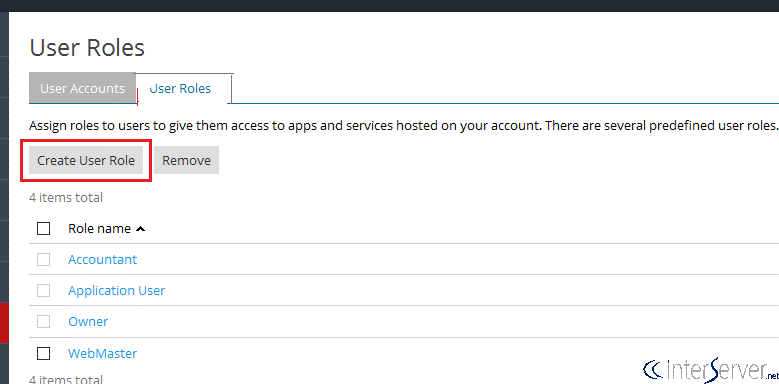Open the WebMaster role link
This screenshot has width=779, height=384.
point(102,353)
